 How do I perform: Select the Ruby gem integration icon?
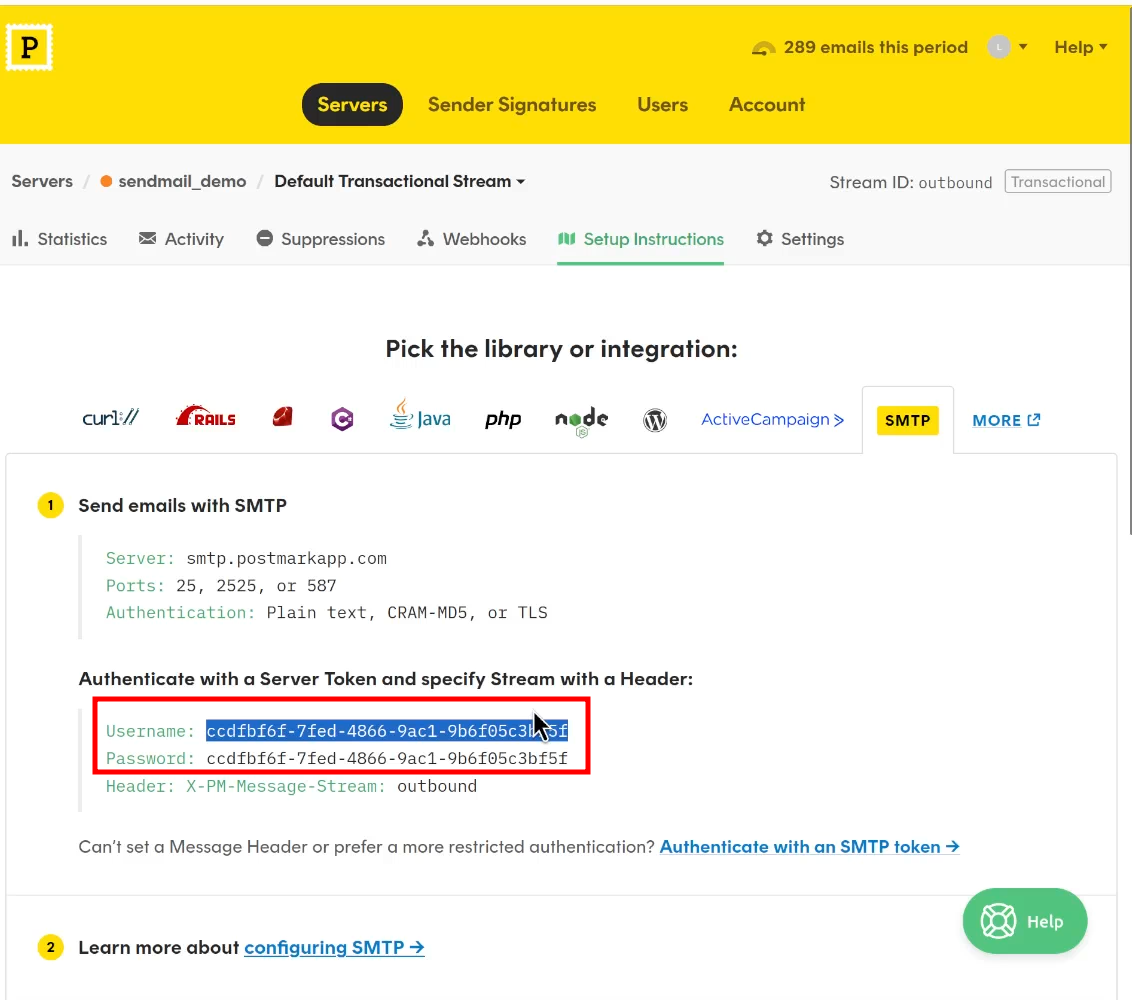point(282,417)
